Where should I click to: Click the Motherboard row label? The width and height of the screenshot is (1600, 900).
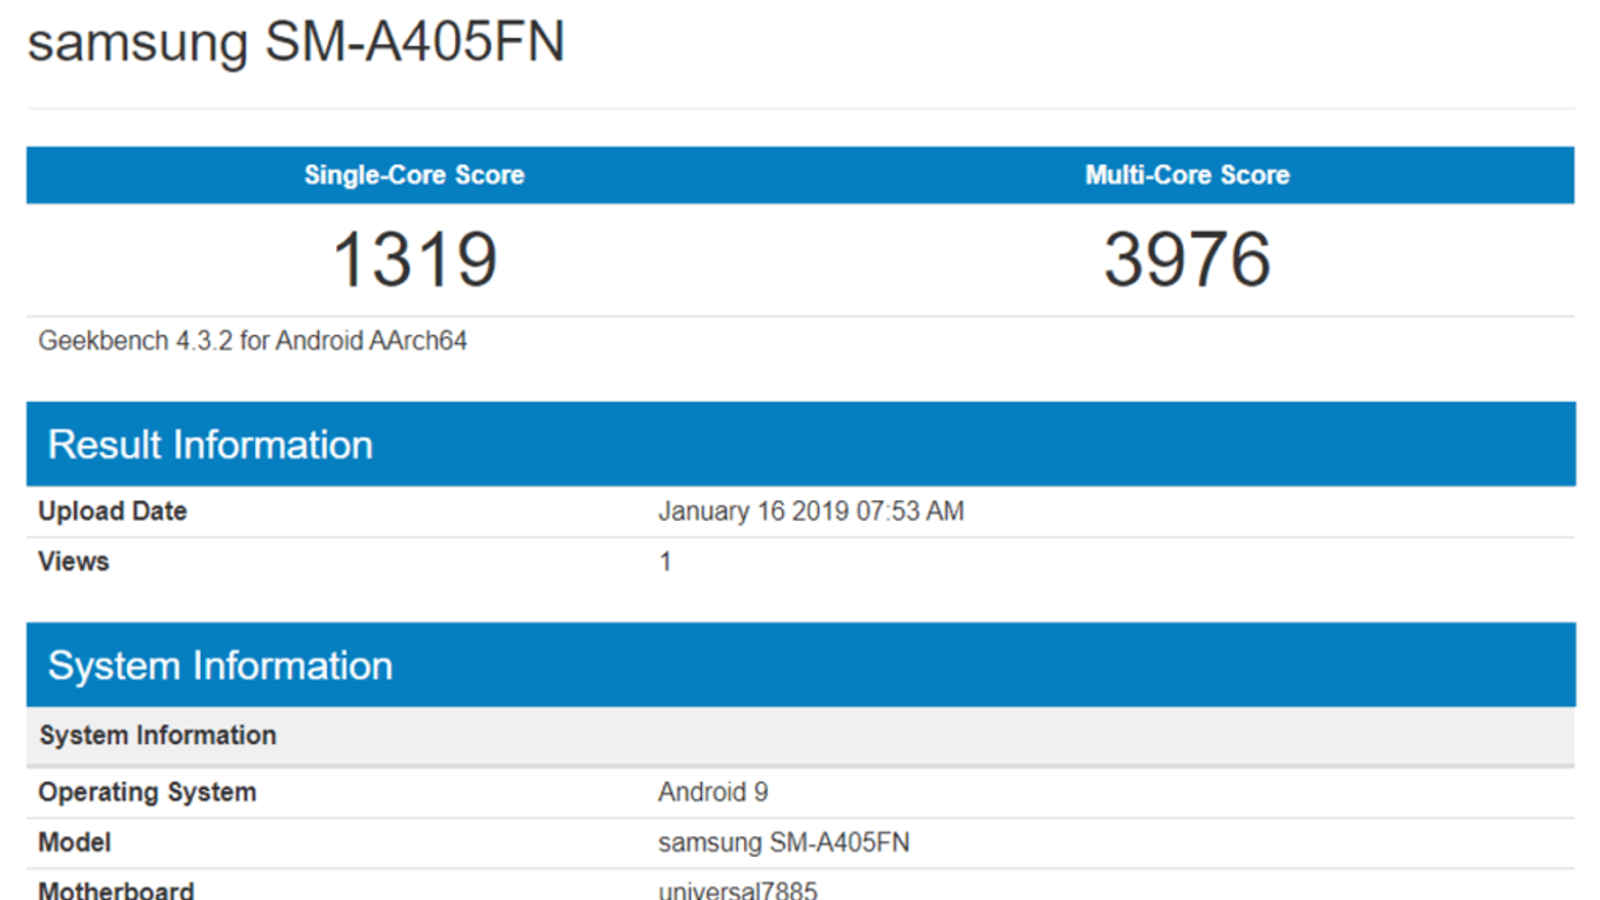(x=116, y=889)
